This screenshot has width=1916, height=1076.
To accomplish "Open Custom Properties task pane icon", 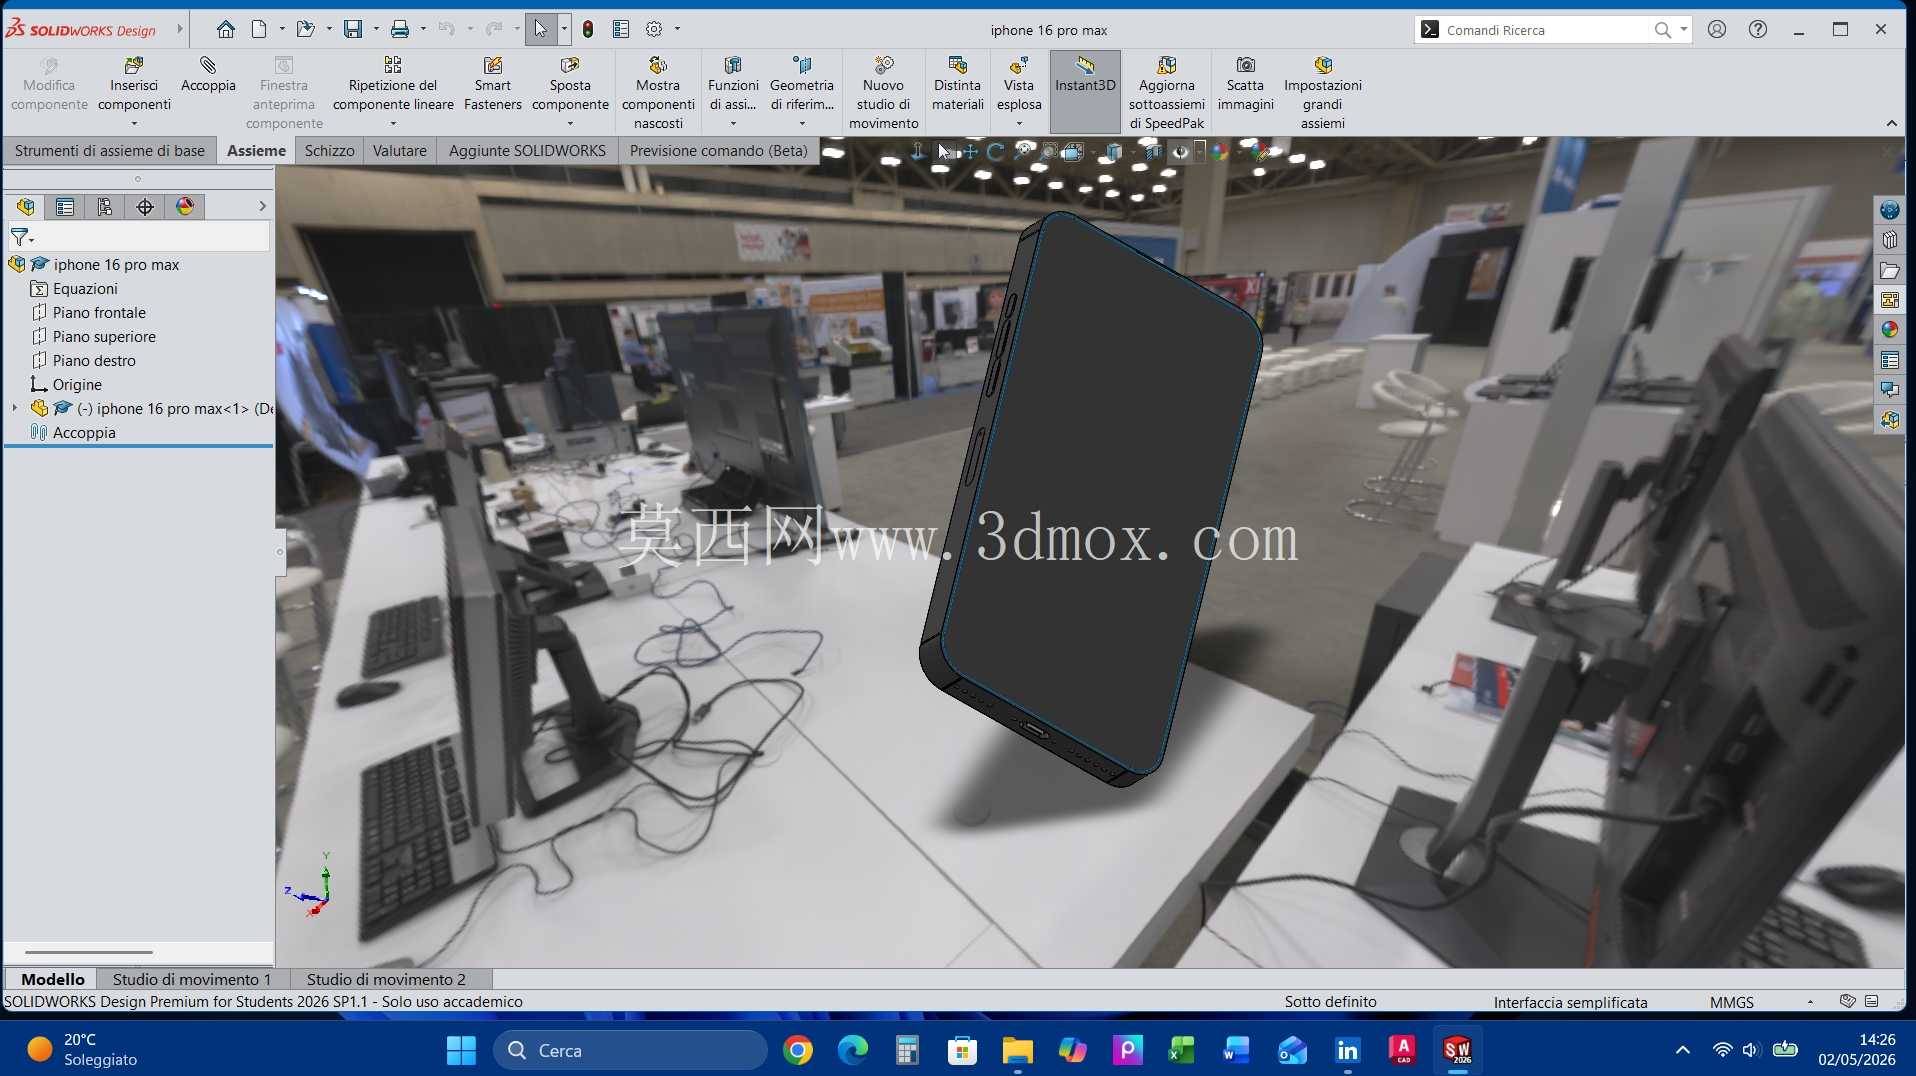I will coord(1889,360).
